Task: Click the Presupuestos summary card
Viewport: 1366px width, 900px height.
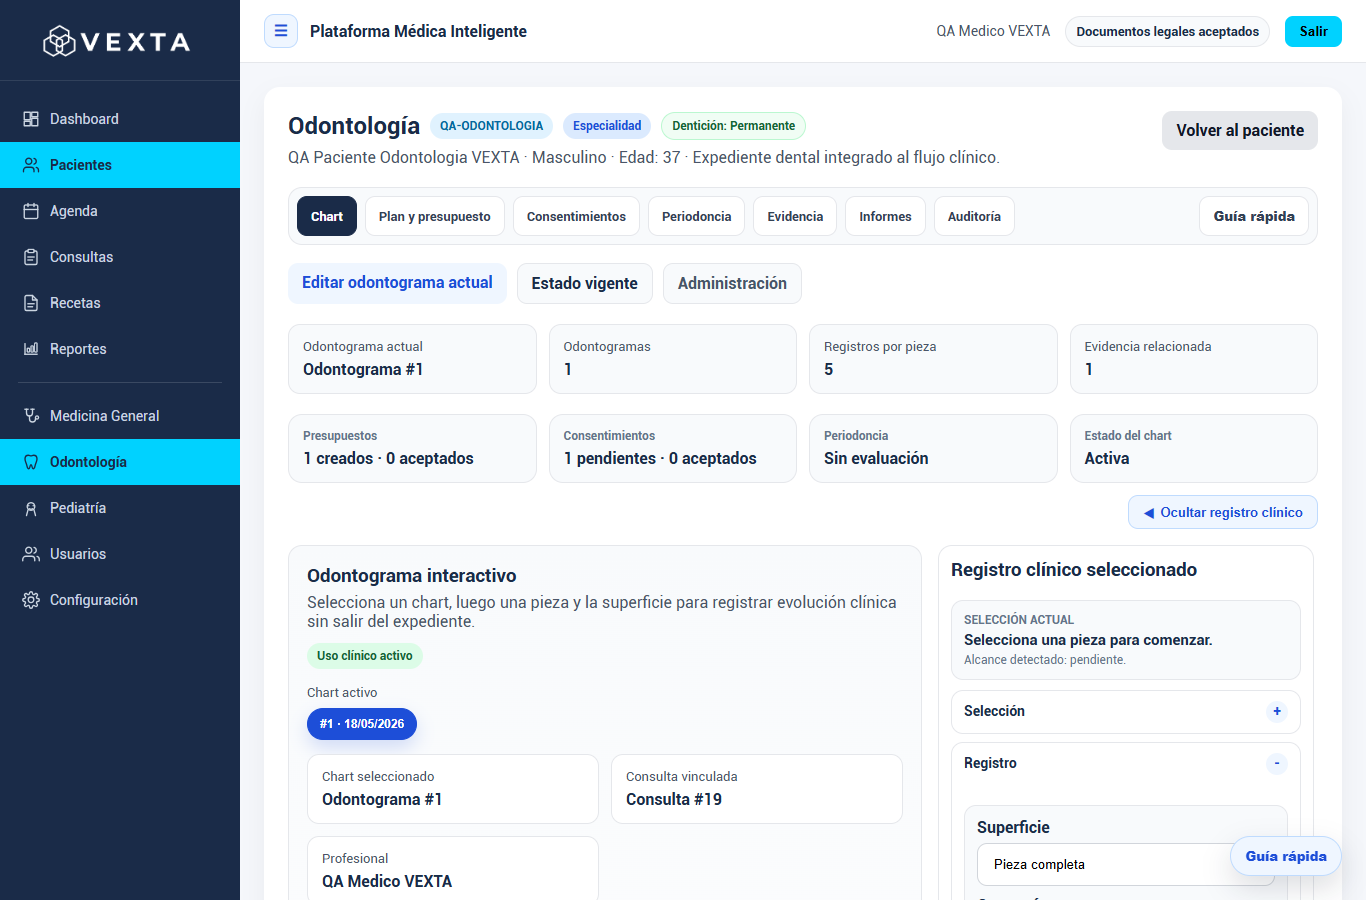Action: tap(412, 448)
